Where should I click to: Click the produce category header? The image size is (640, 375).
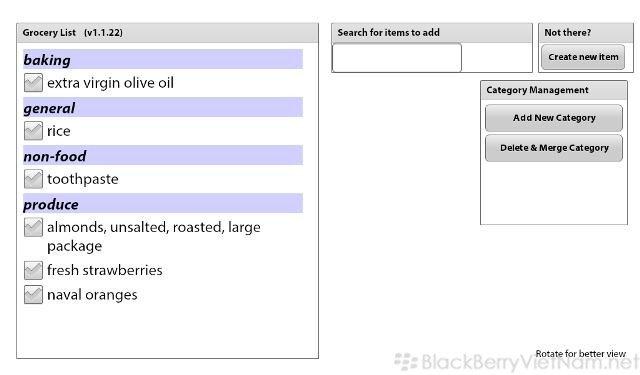pyautogui.click(x=163, y=203)
